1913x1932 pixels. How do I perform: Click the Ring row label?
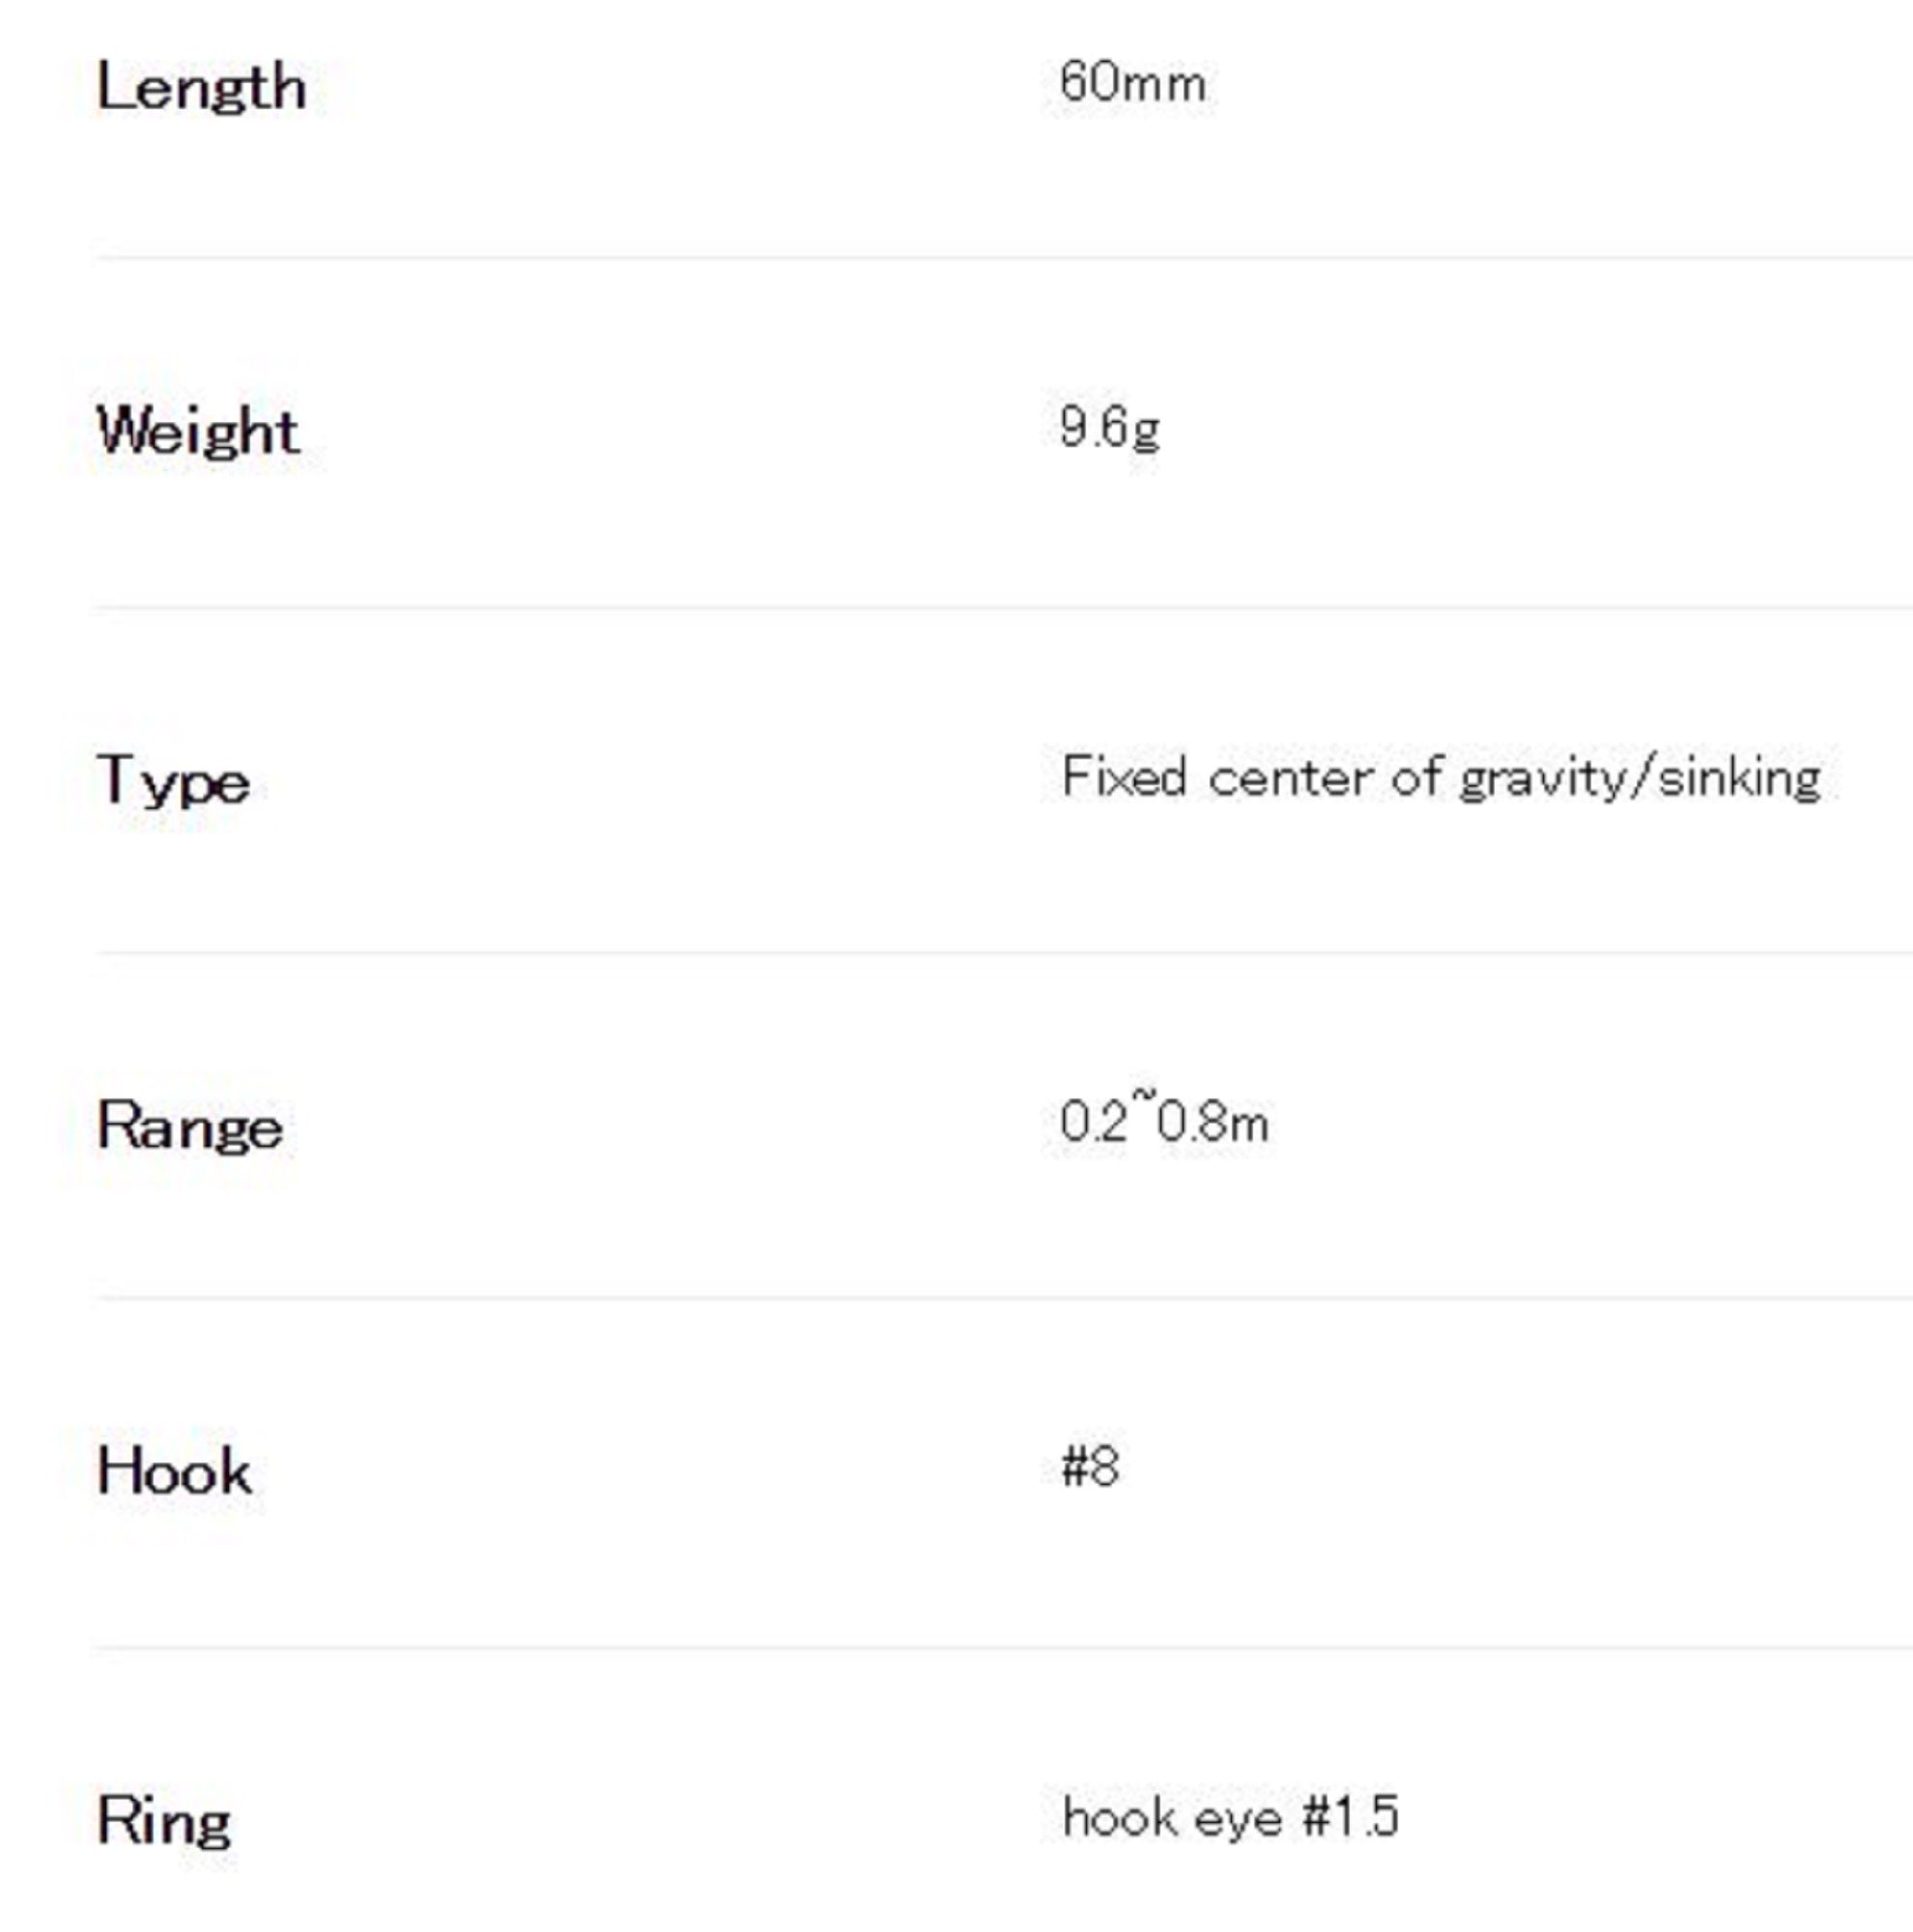[x=164, y=1820]
